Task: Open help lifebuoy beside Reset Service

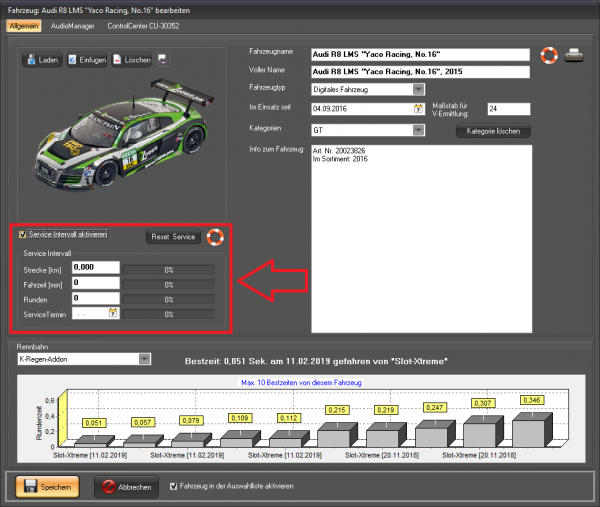Action: [x=215, y=237]
